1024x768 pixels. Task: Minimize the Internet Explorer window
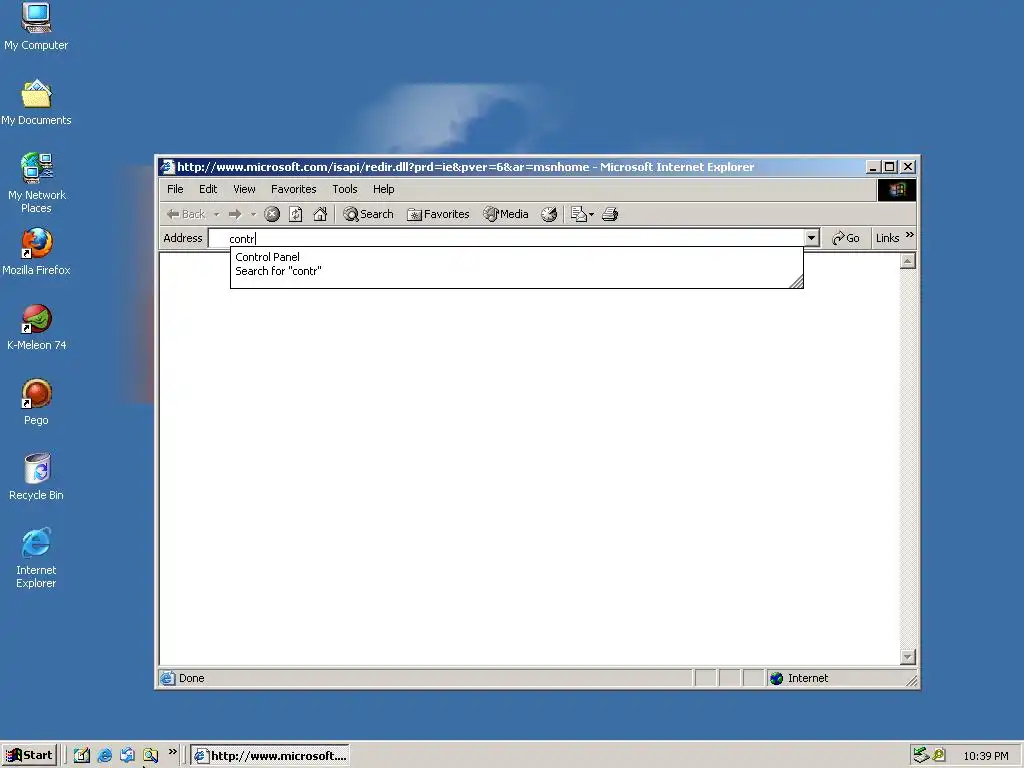(x=872, y=167)
